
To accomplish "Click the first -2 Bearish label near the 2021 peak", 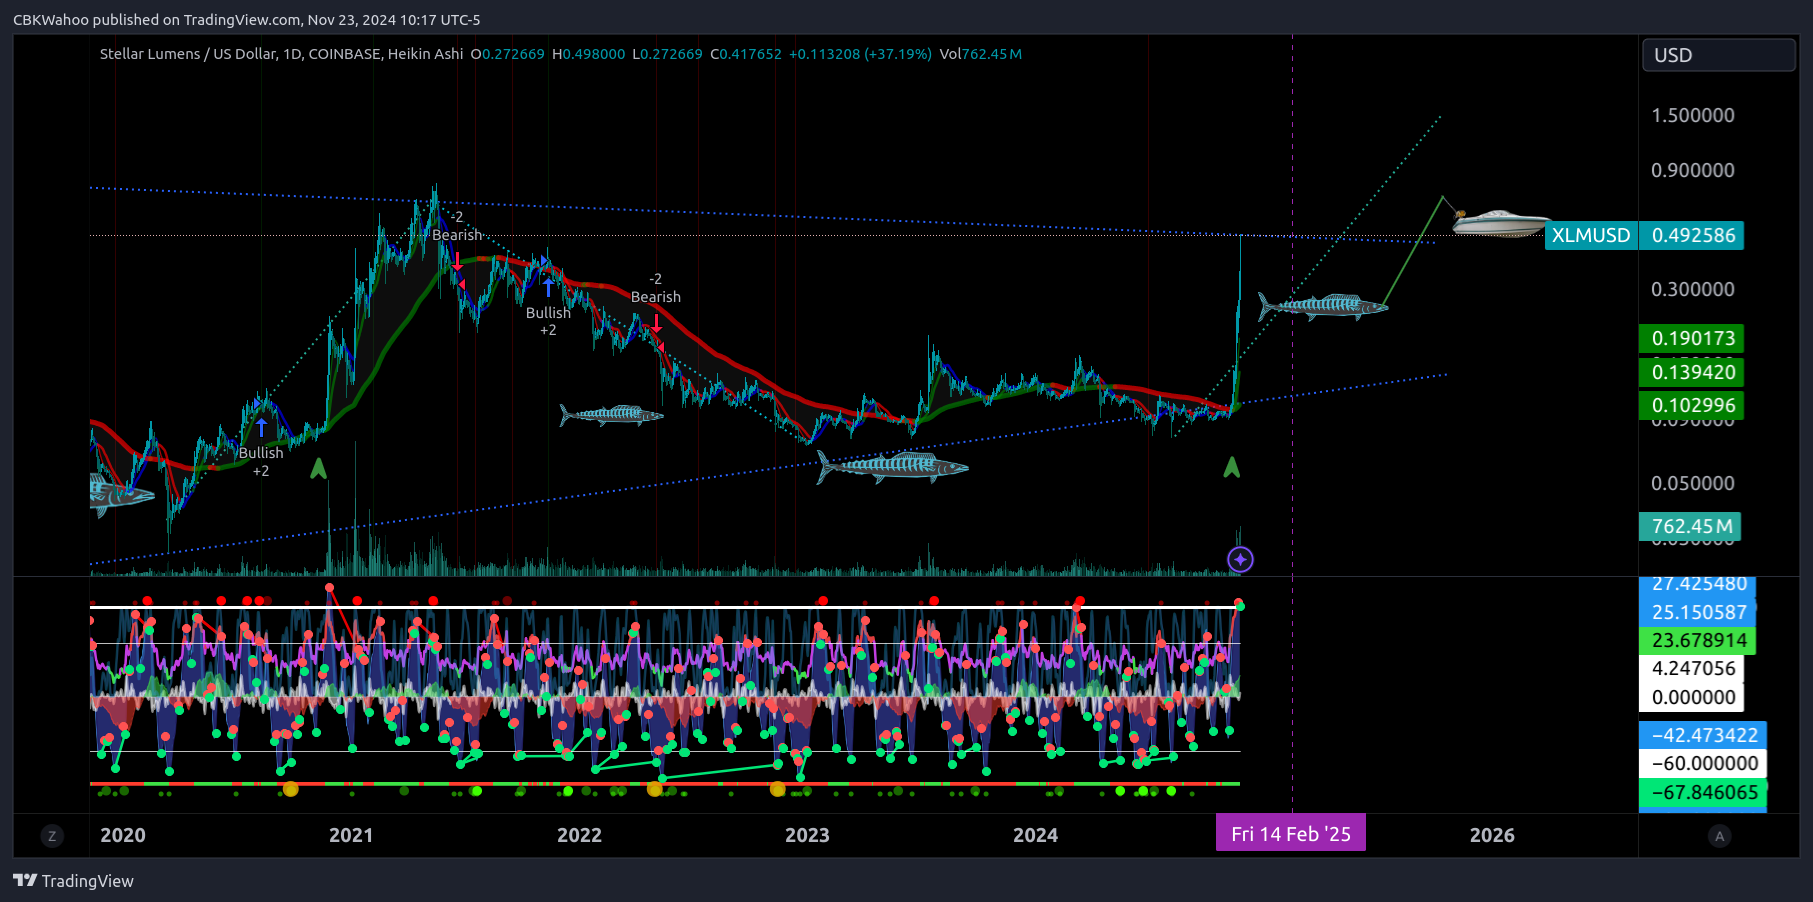I will pyautogui.click(x=457, y=225).
